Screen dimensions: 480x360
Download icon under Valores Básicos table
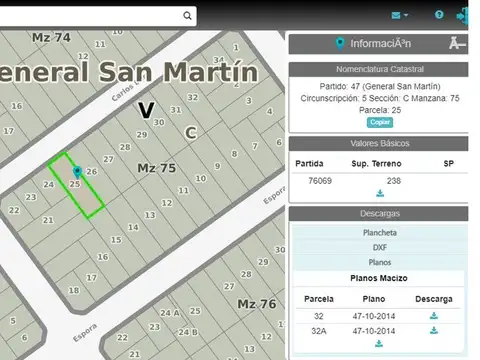coord(380,193)
